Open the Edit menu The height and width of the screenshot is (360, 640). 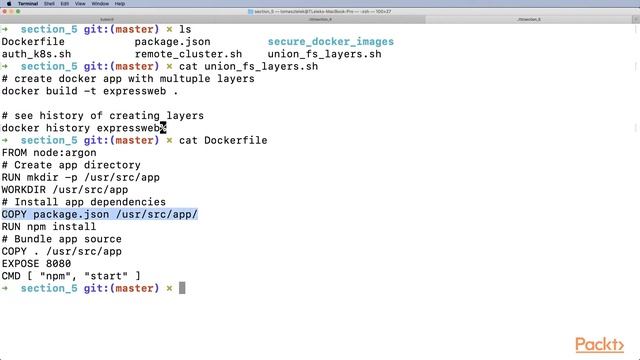coord(64,4)
